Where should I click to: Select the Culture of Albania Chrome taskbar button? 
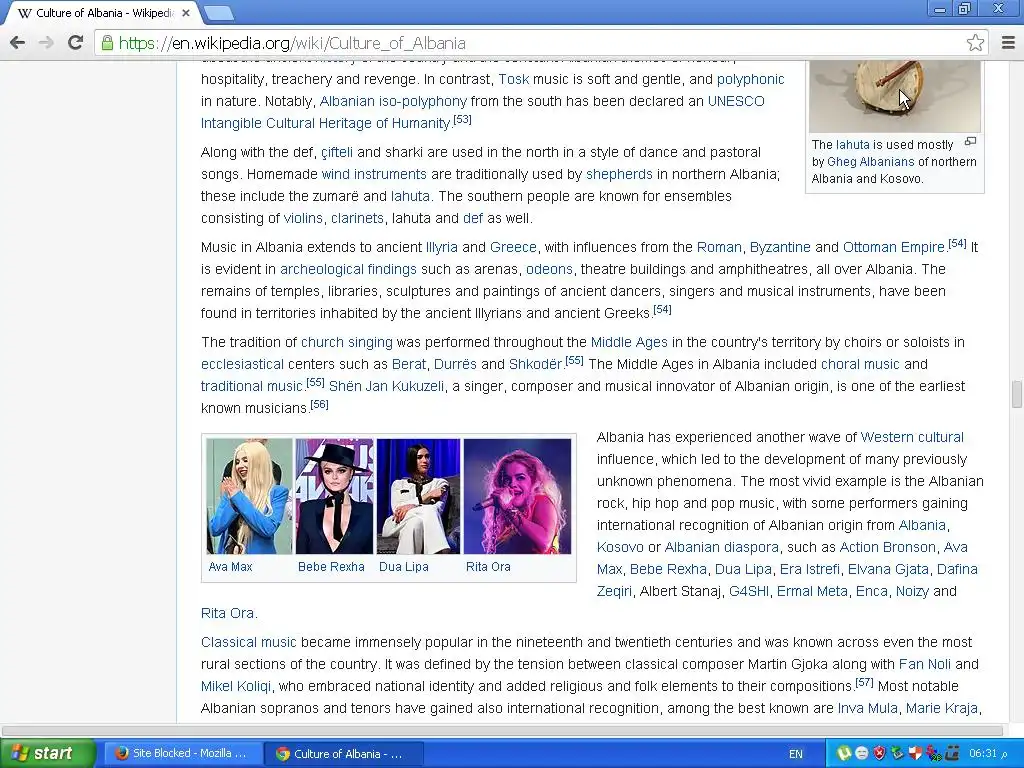click(x=344, y=754)
